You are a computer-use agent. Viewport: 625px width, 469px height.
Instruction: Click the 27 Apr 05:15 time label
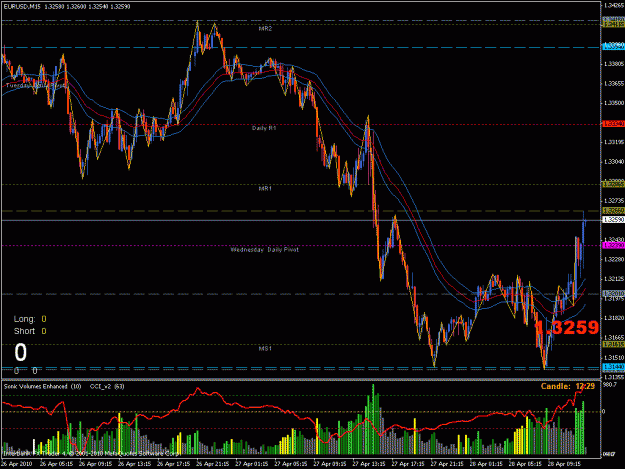[x=291, y=464]
